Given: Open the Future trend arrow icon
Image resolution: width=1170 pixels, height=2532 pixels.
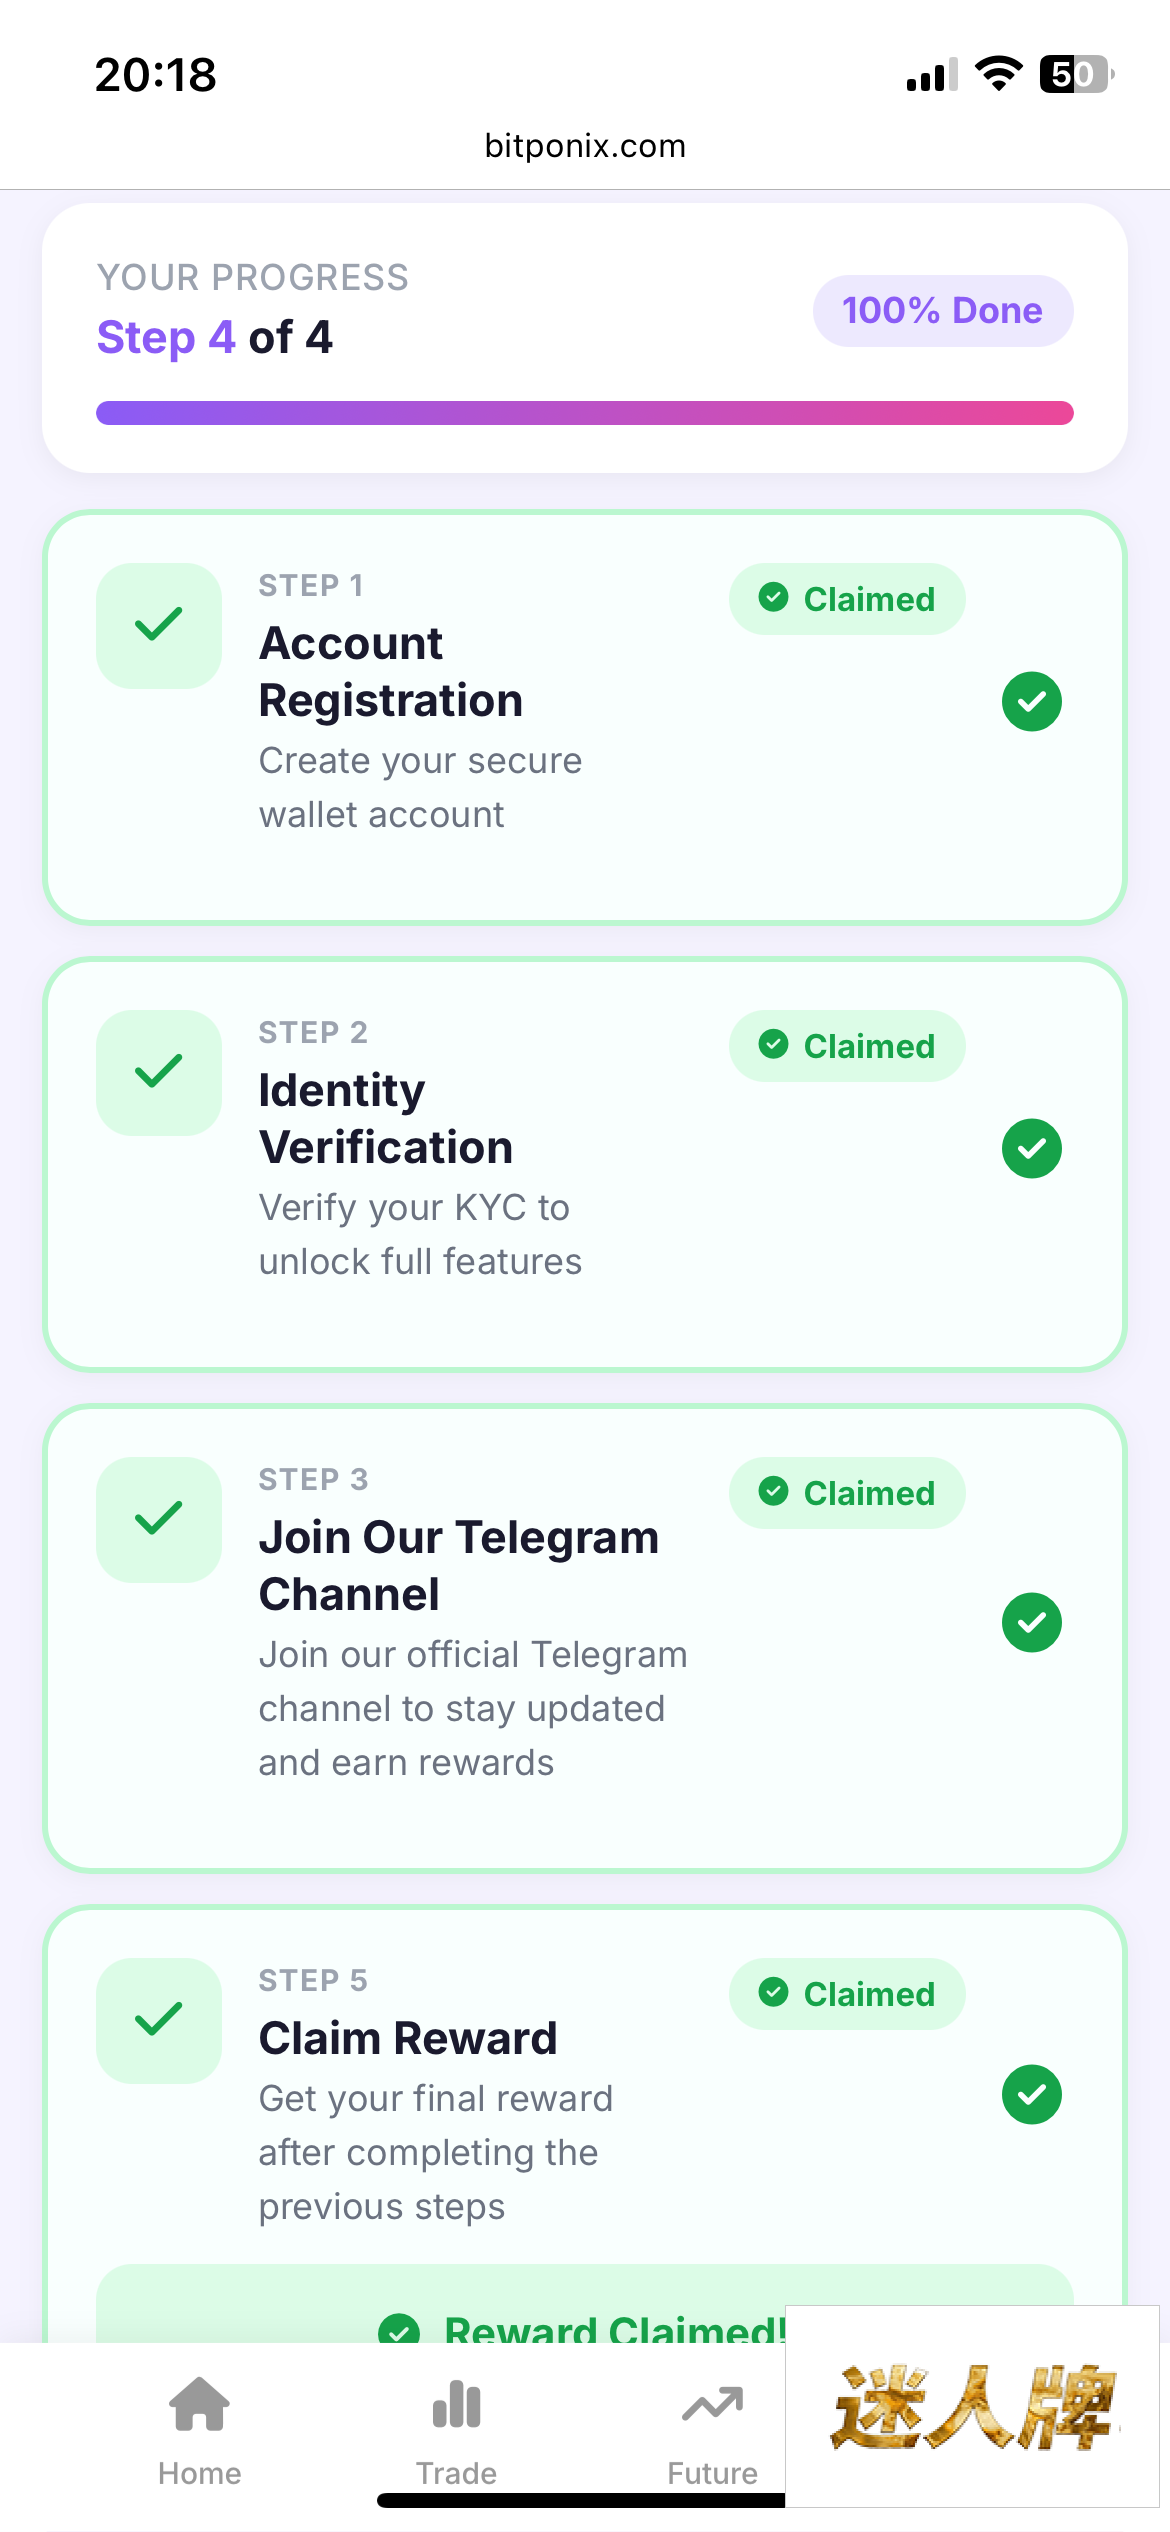Looking at the screenshot, I should pos(712,2406).
